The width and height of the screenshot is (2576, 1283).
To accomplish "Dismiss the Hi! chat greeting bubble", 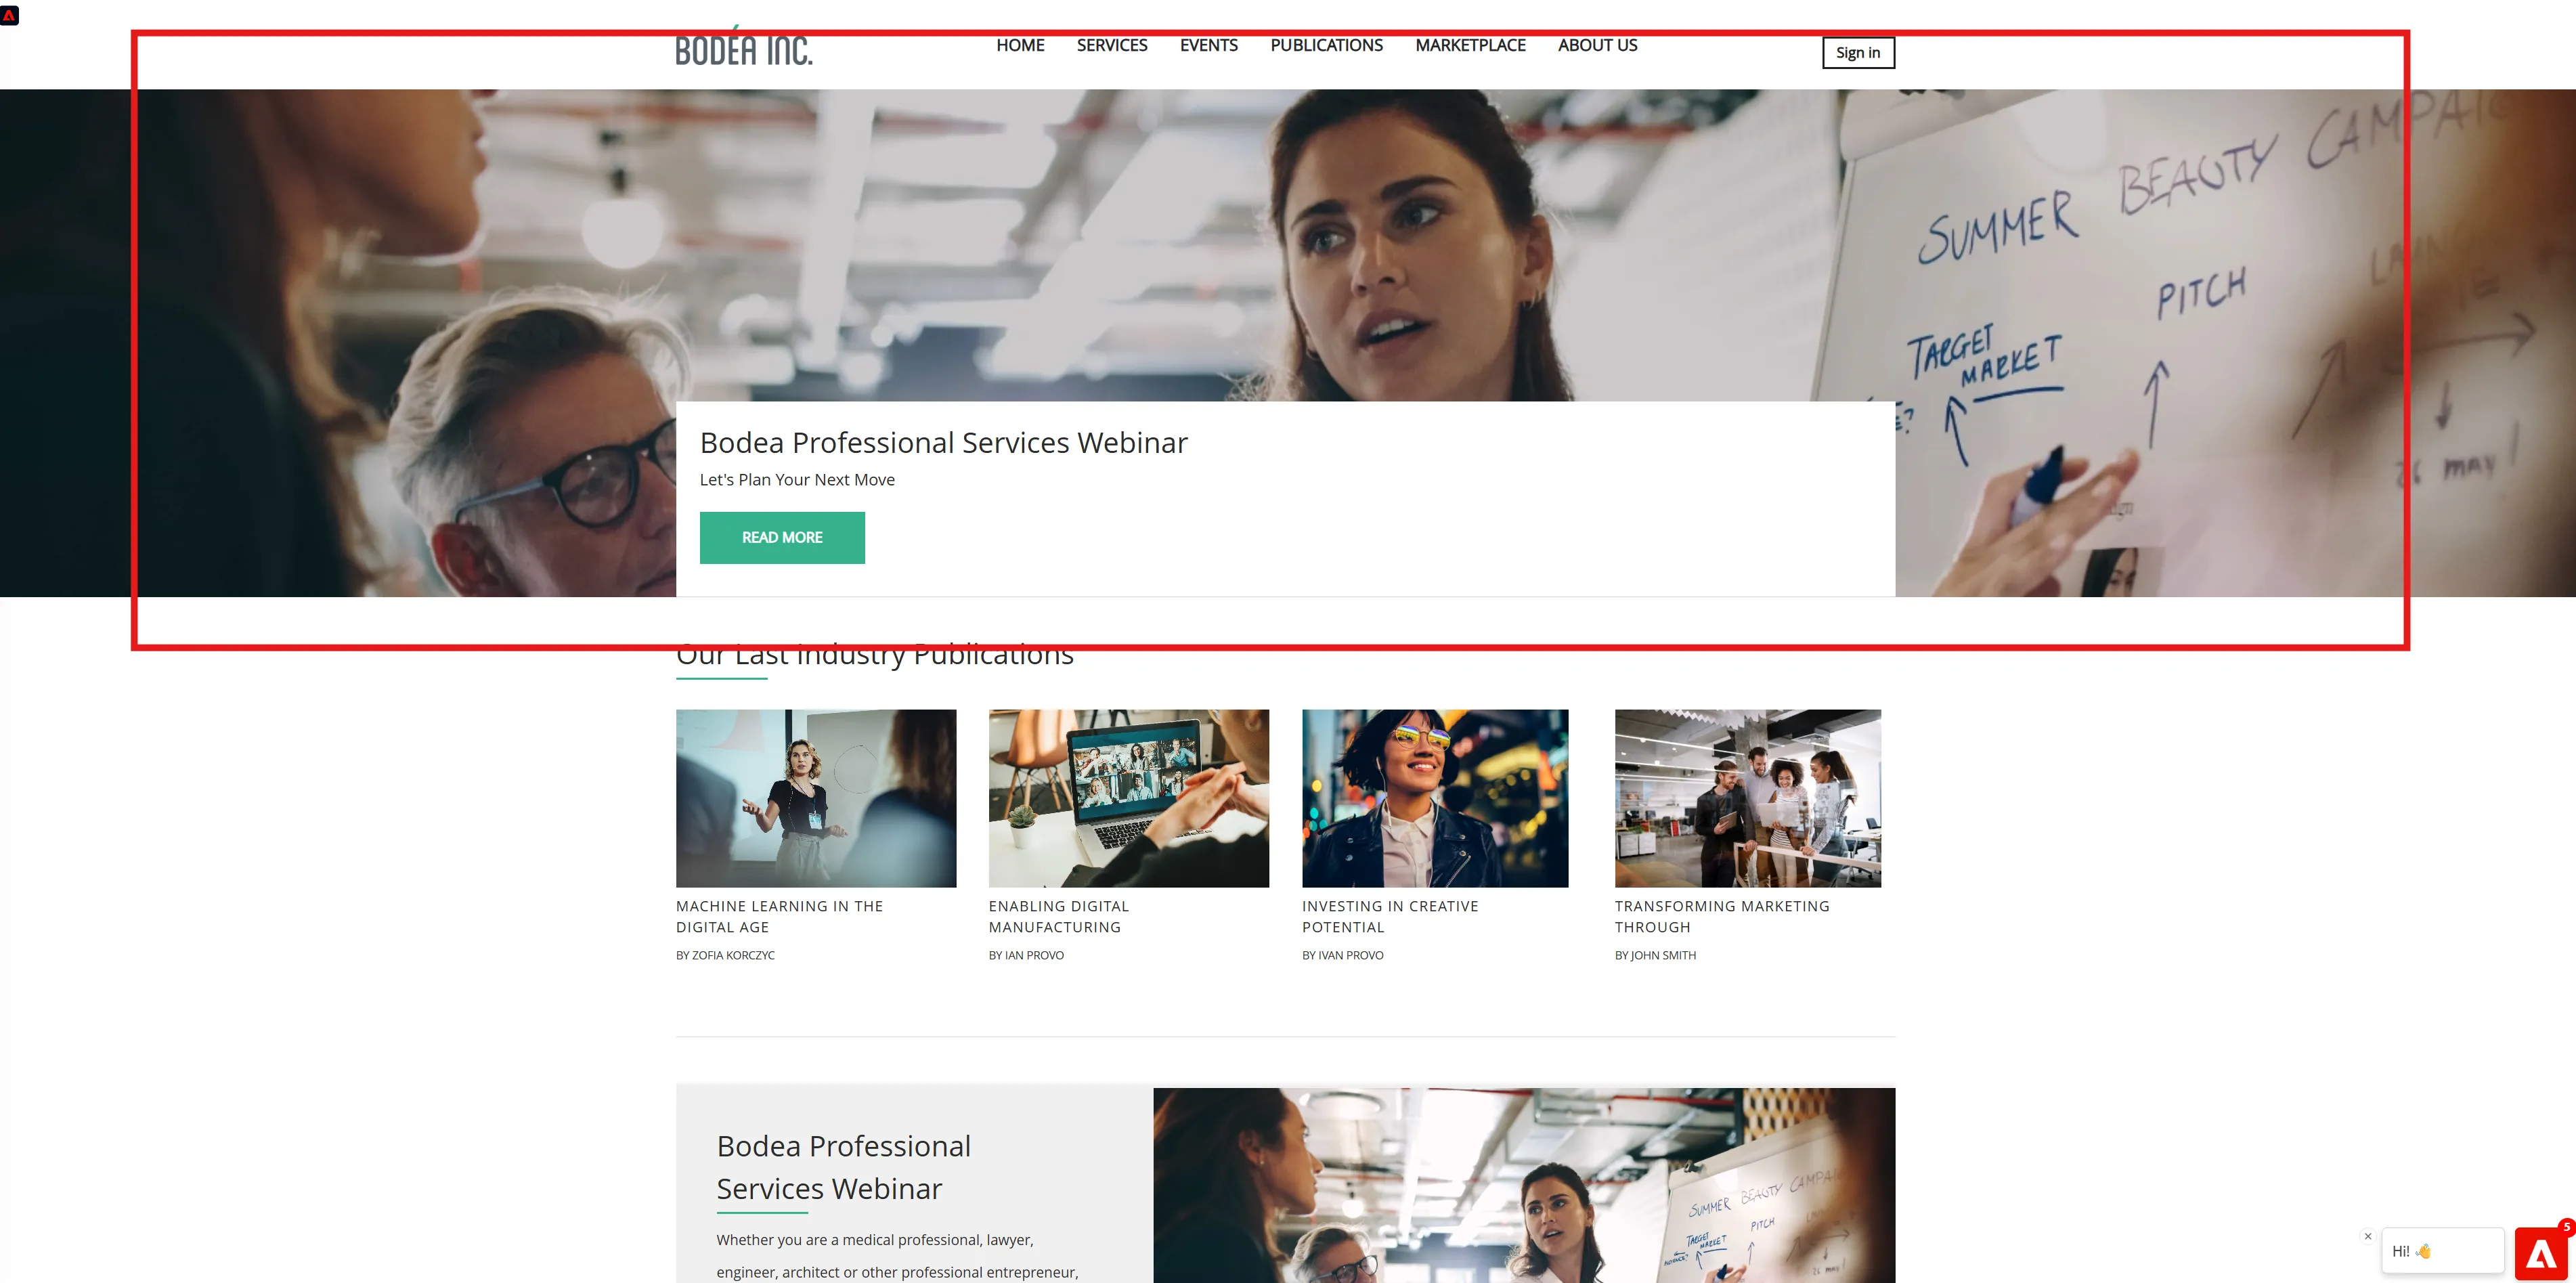I will click(x=2367, y=1236).
